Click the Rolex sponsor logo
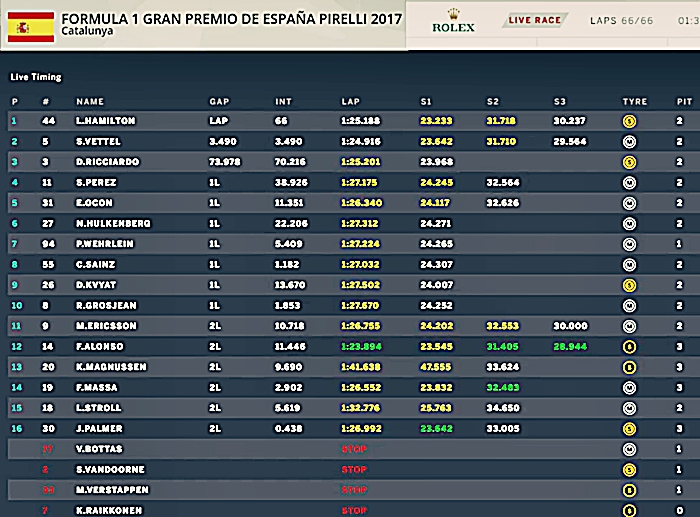The image size is (700, 517). pos(452,21)
